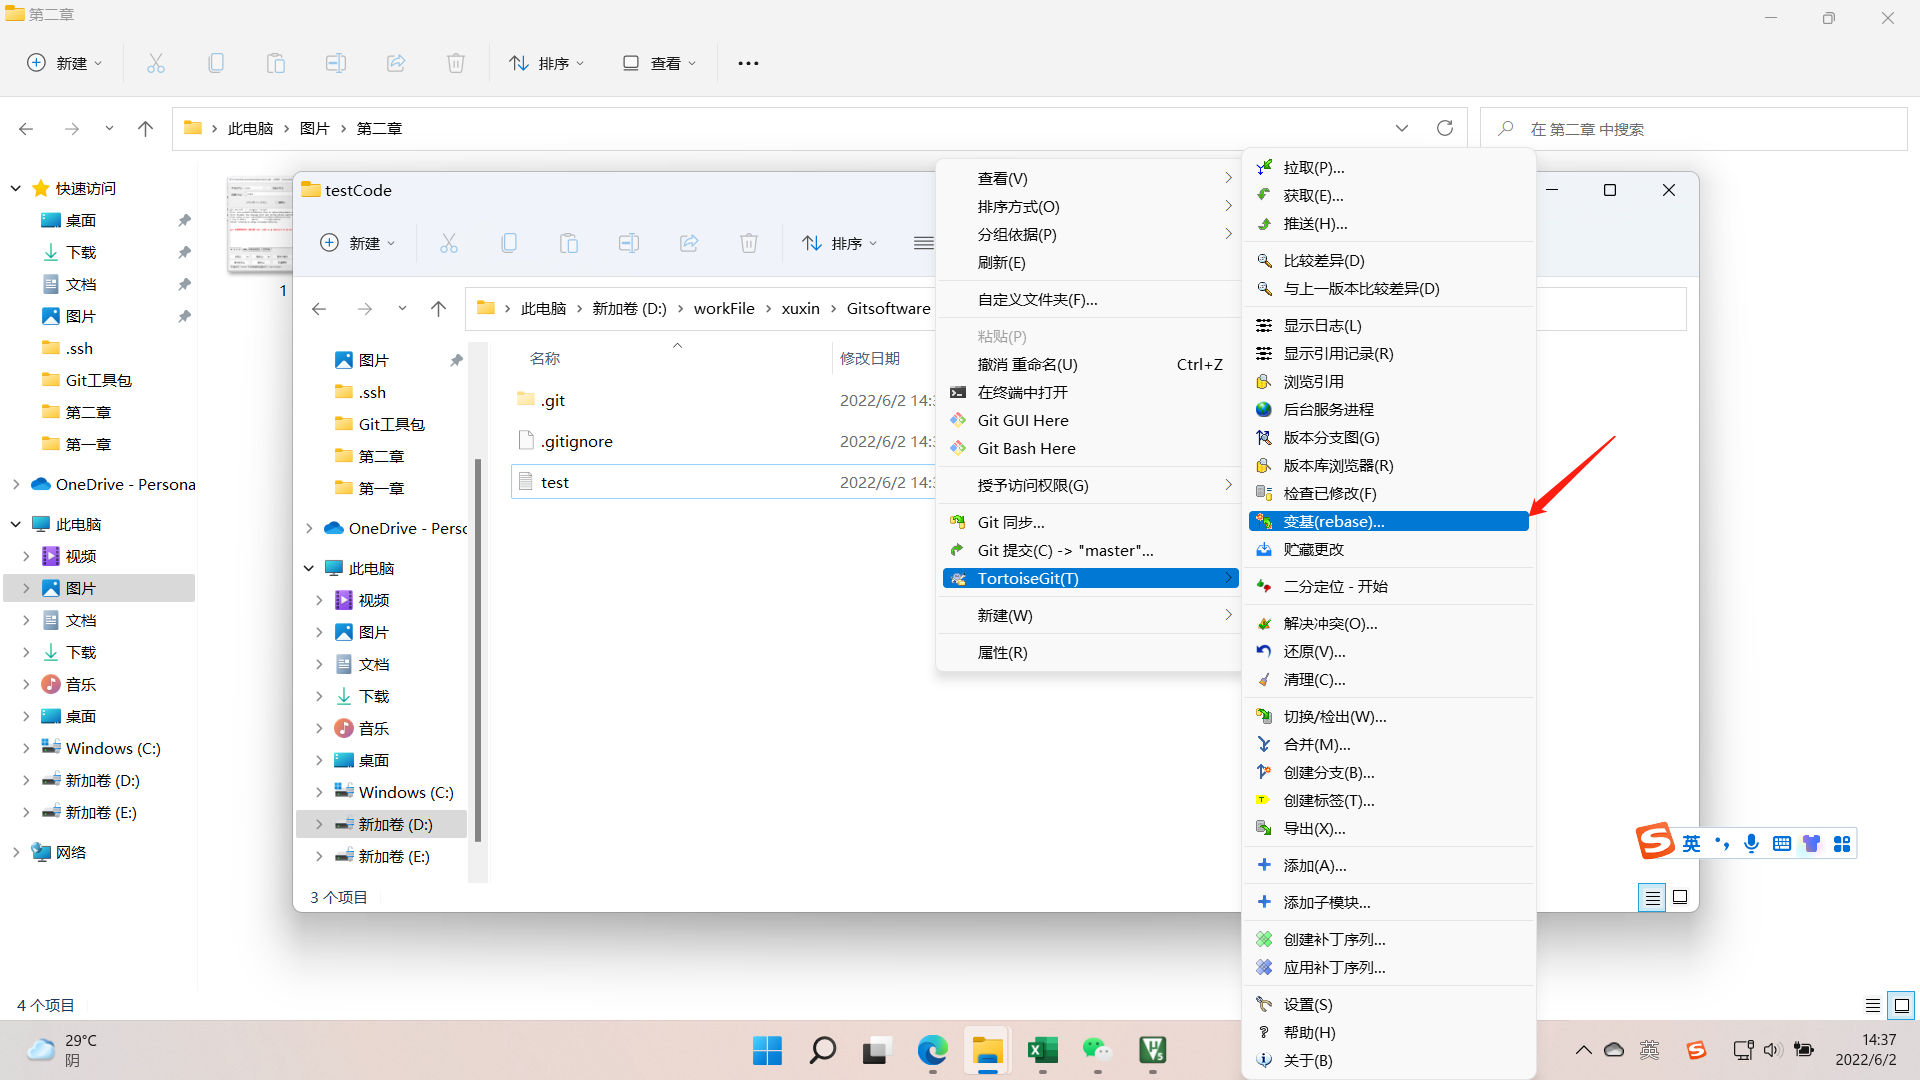This screenshot has width=1920, height=1080.
Task: Expand OneDrive - Persona in left sidebar
Action: coord(16,484)
